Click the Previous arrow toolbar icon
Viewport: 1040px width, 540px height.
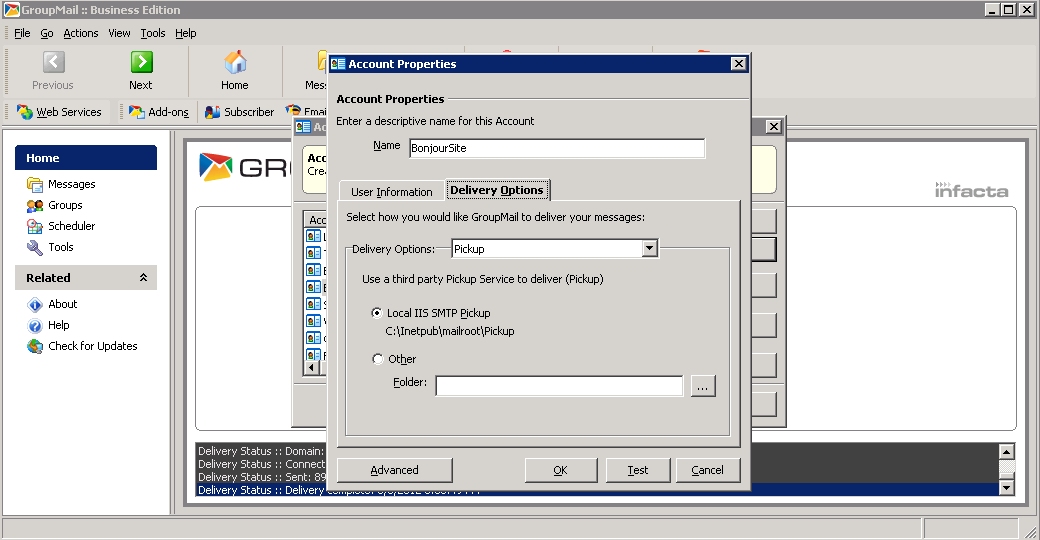[x=53, y=63]
